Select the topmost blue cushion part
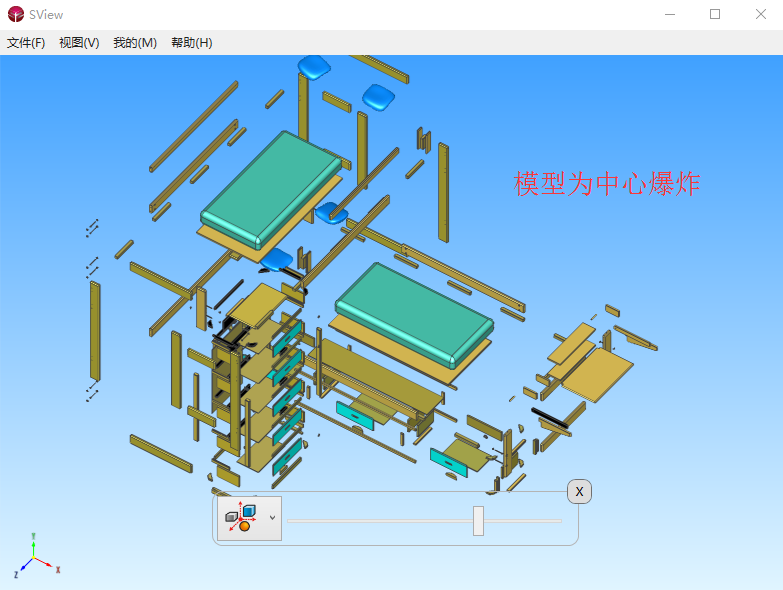 click(x=314, y=67)
